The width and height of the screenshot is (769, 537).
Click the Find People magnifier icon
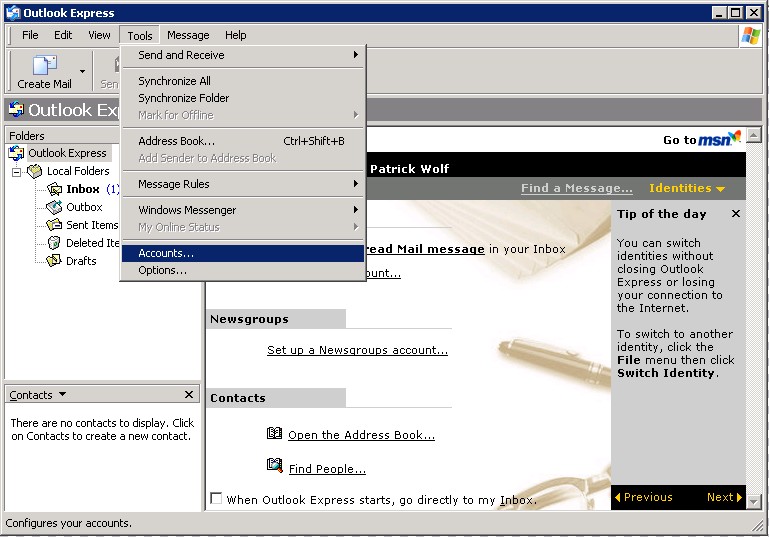pos(275,465)
